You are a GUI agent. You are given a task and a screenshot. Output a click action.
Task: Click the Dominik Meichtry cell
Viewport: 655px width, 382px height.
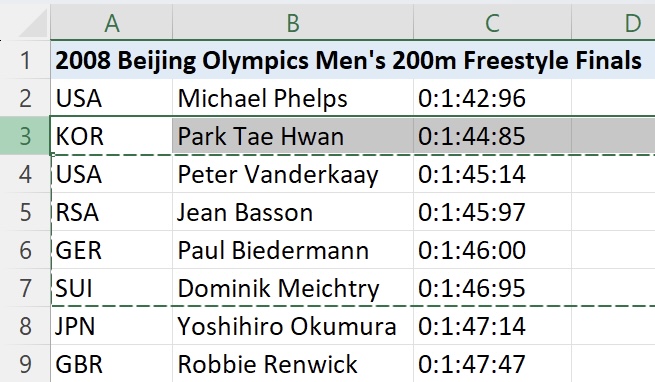tap(293, 288)
